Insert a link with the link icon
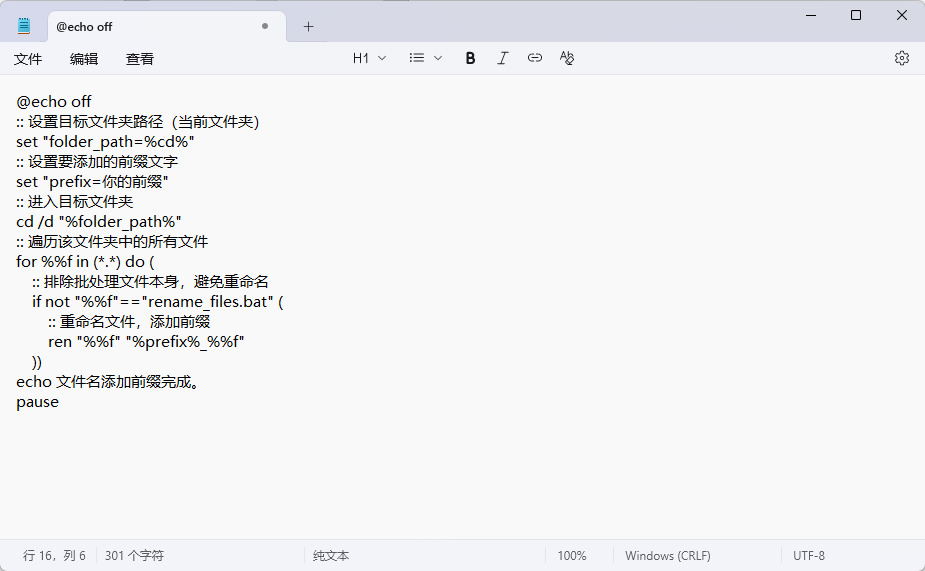This screenshot has width=925, height=571. click(535, 58)
